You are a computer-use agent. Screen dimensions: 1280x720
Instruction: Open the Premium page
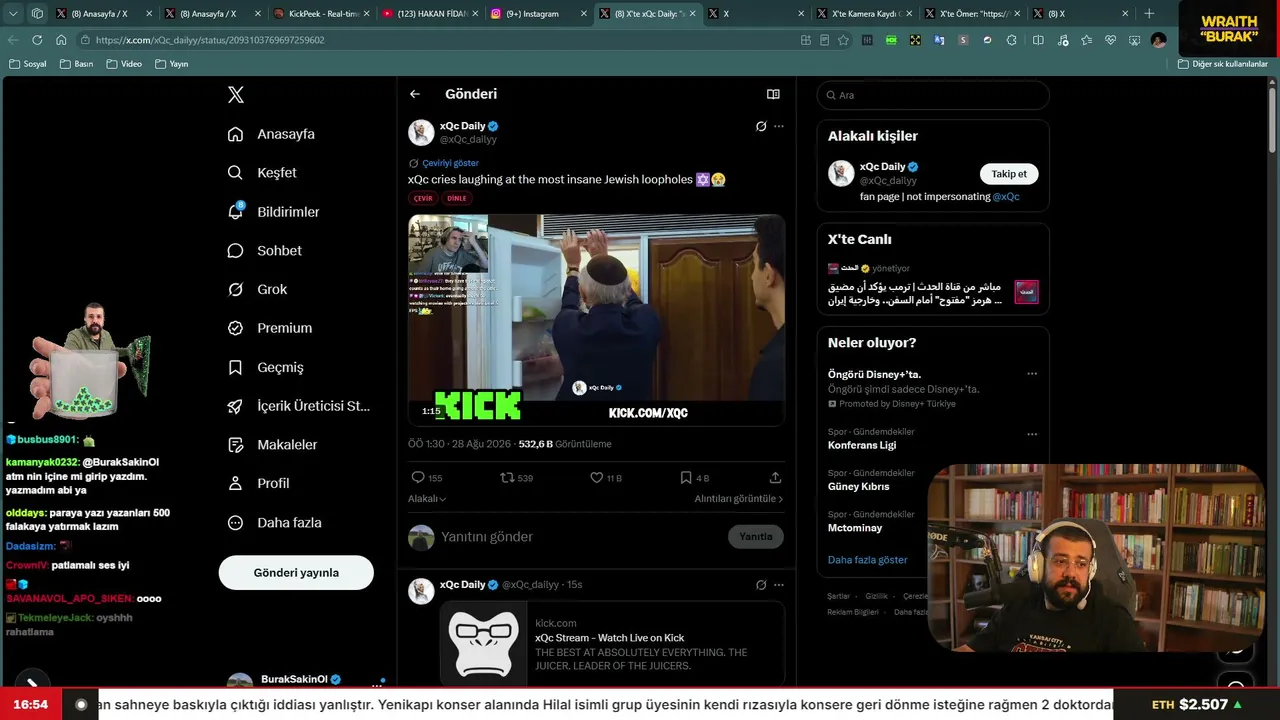269,328
